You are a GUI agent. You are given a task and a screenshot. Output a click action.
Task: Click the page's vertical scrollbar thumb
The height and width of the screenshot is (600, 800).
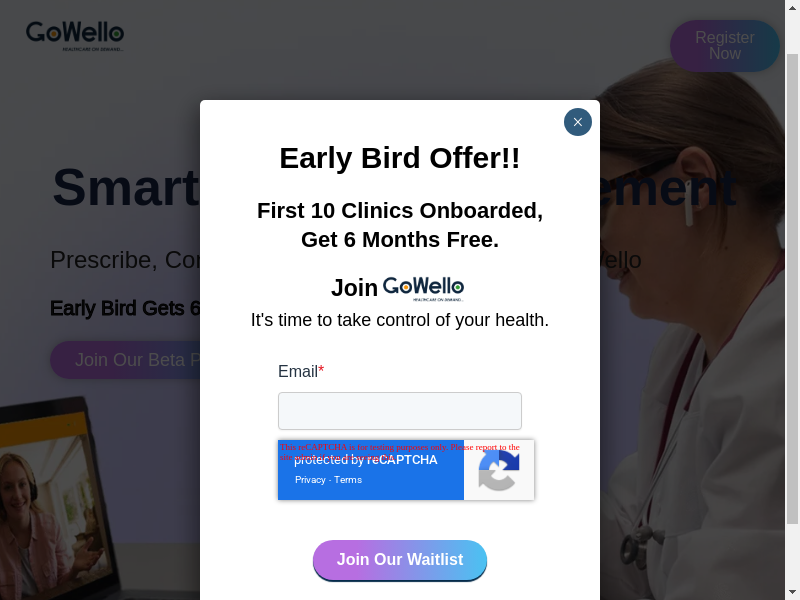pos(792,288)
